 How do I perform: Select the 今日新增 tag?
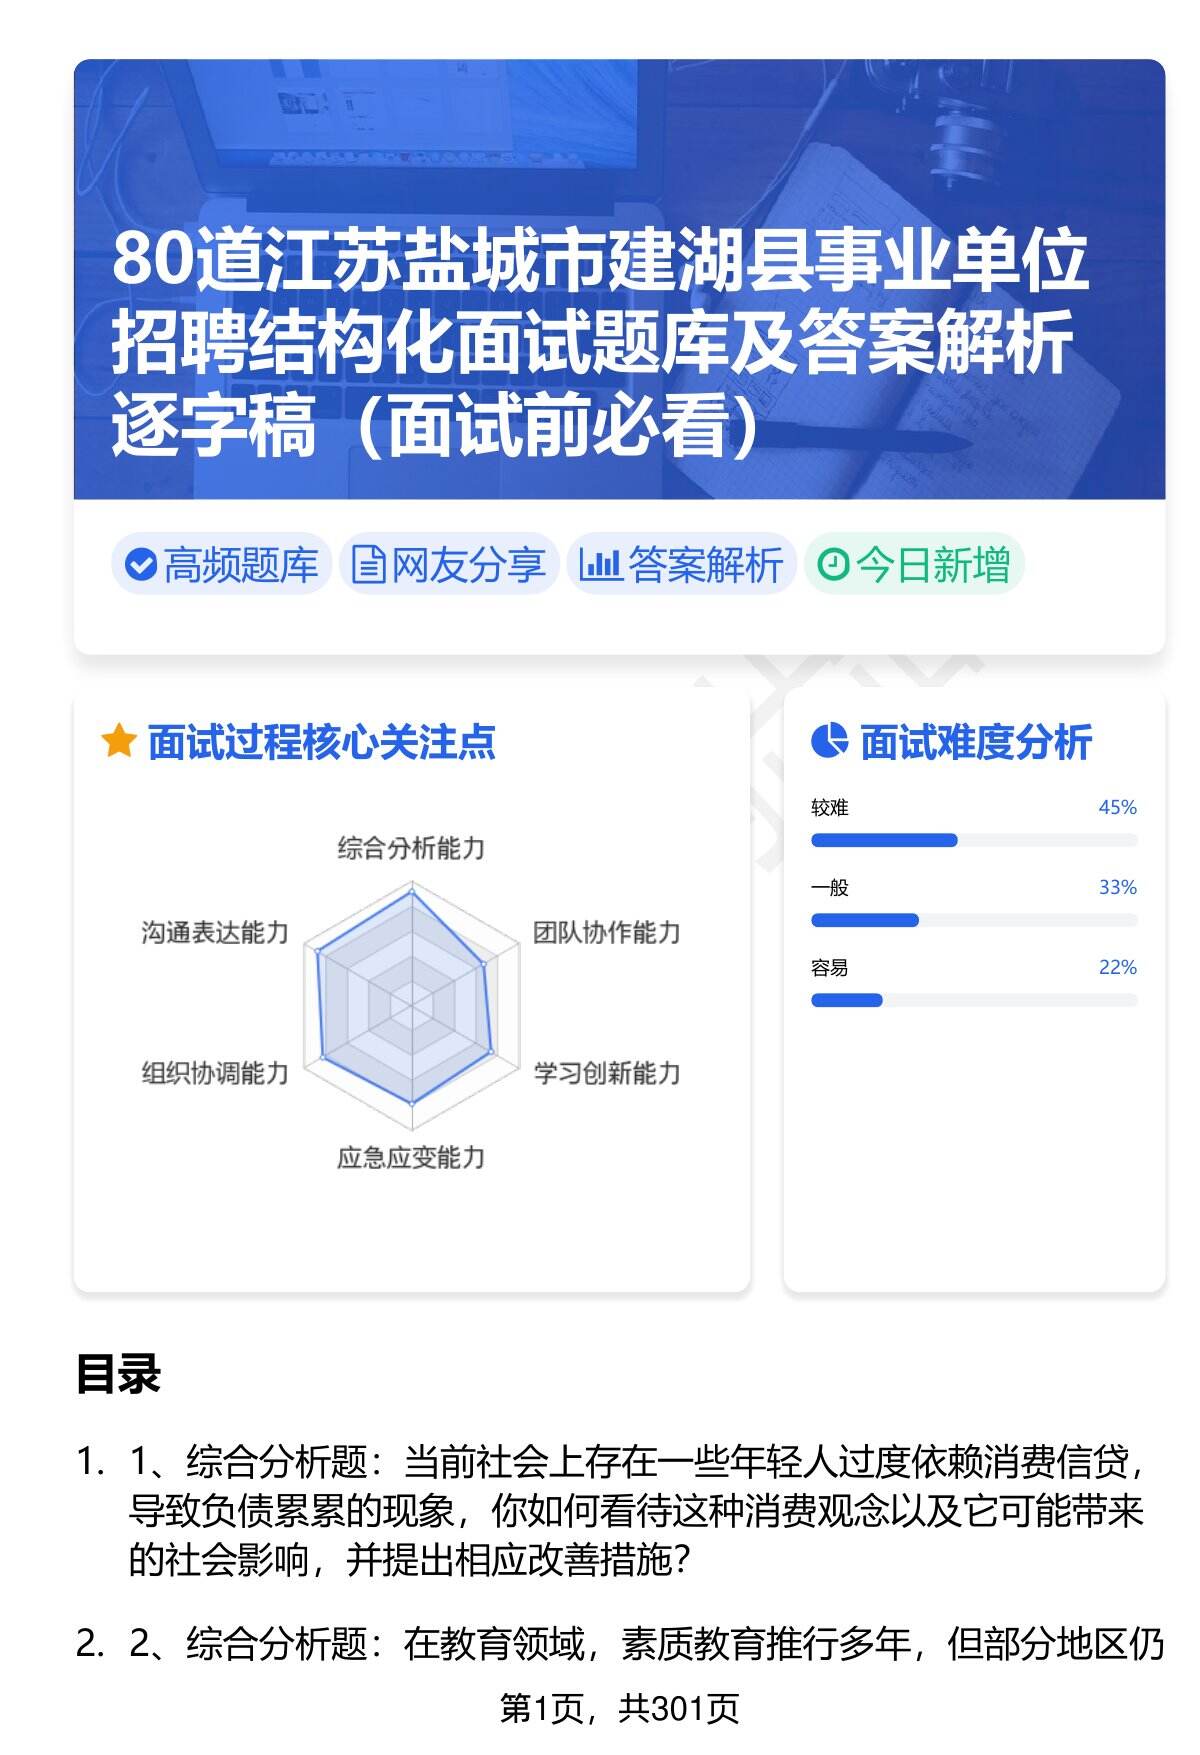coord(914,565)
